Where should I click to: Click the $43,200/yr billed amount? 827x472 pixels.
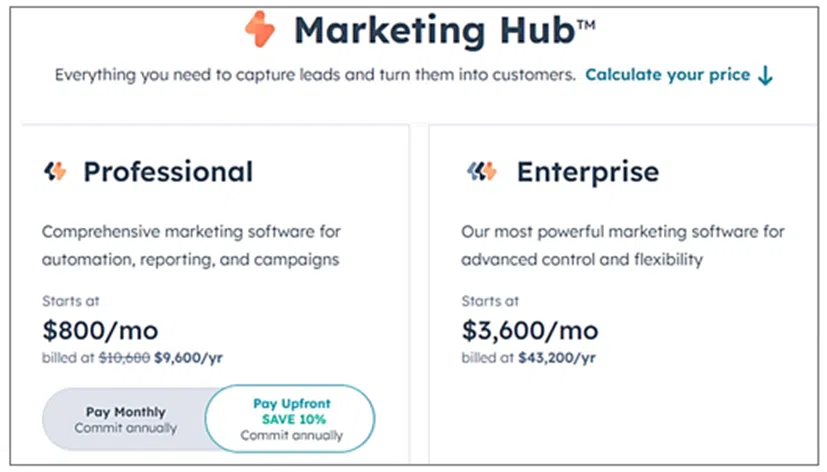tap(558, 356)
